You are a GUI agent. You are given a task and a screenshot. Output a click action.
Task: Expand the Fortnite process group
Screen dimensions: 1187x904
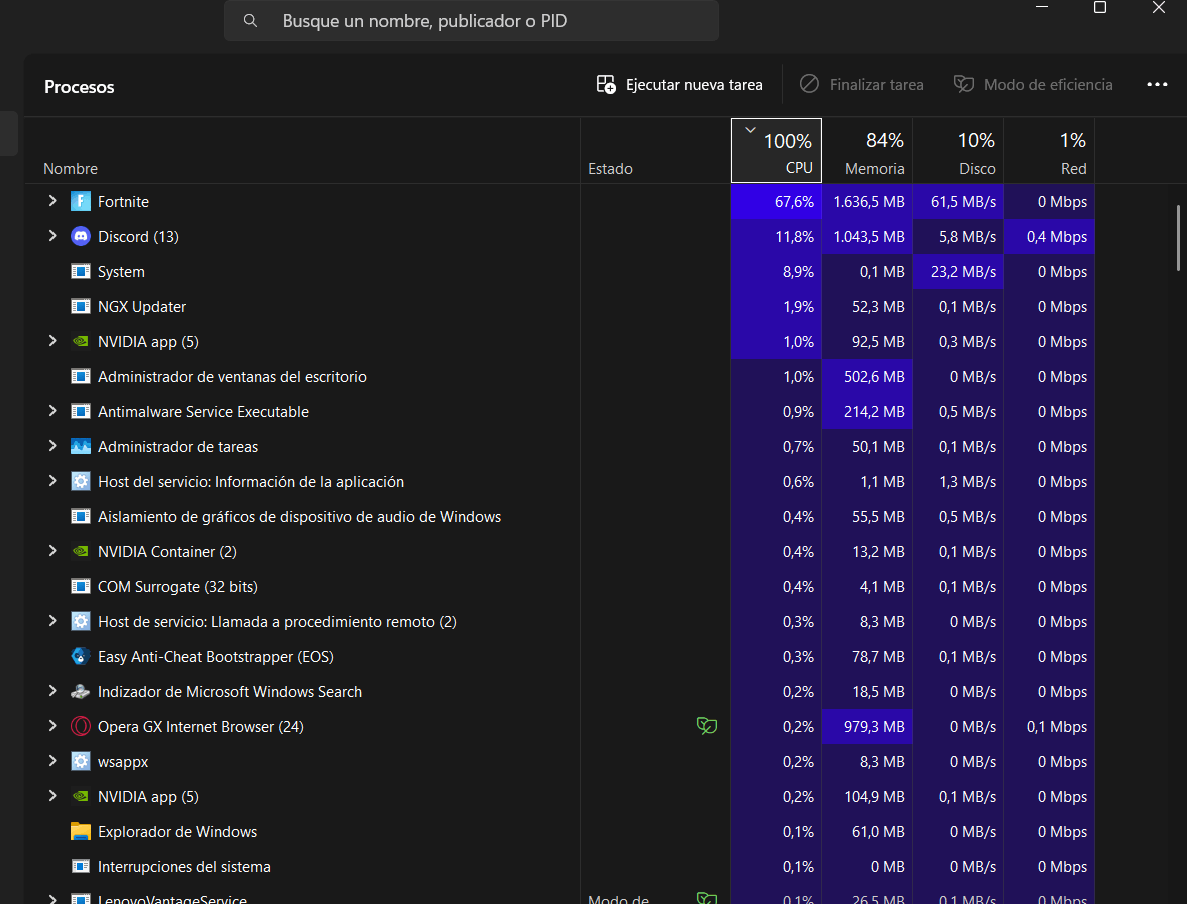[52, 201]
